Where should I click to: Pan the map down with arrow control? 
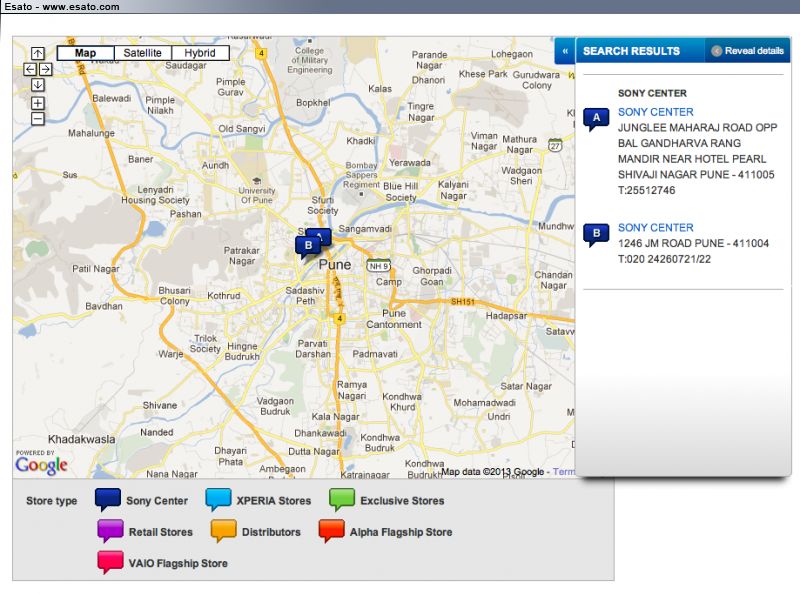pos(37,85)
